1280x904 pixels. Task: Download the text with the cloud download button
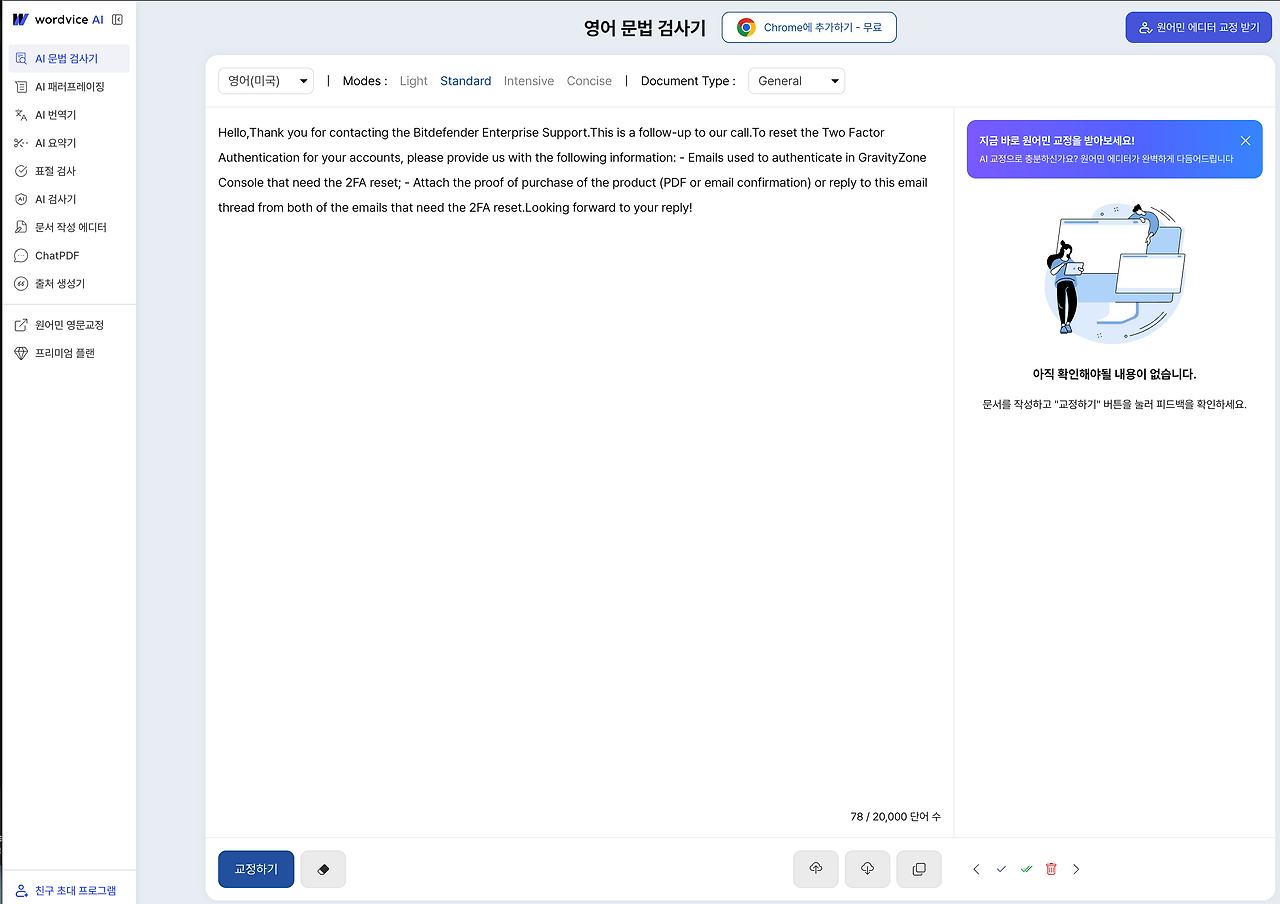point(867,868)
